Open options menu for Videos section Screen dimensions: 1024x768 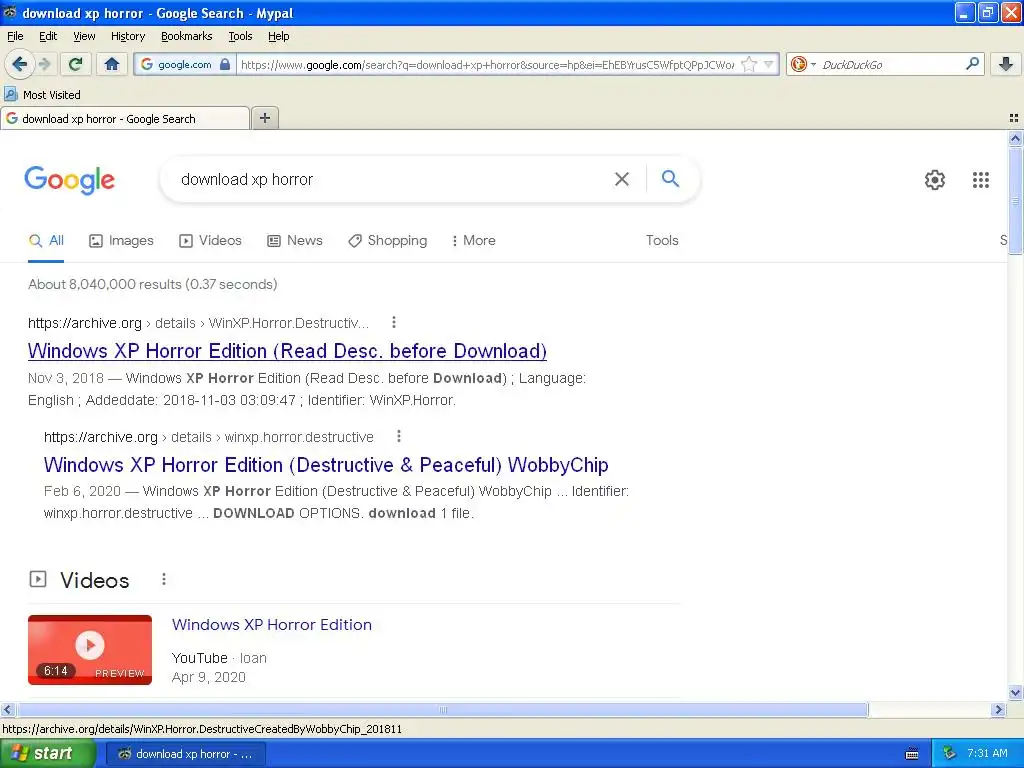[x=164, y=579]
